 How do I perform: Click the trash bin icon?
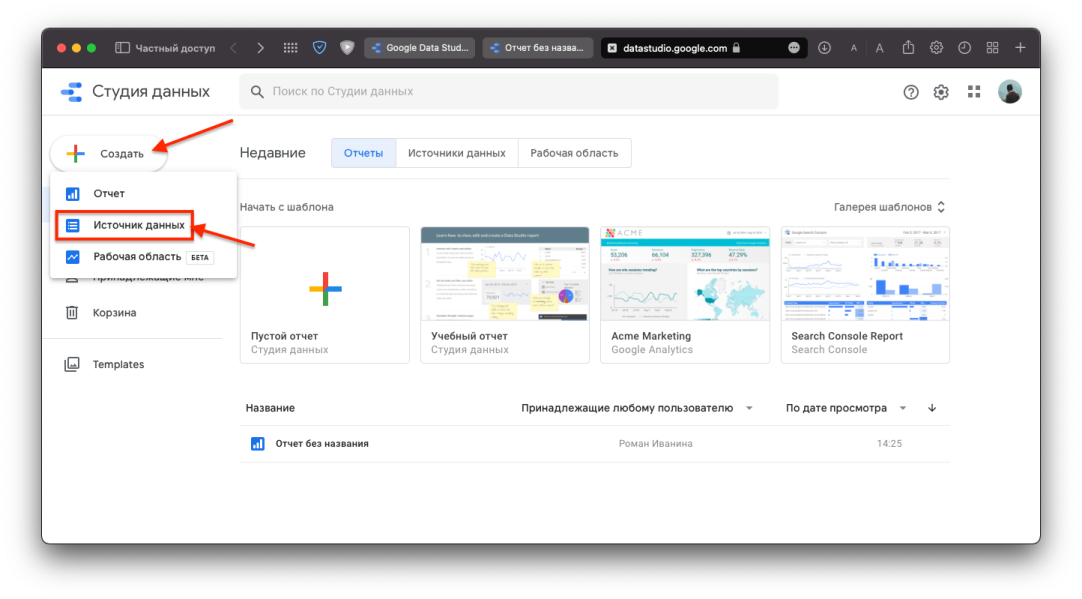72,313
